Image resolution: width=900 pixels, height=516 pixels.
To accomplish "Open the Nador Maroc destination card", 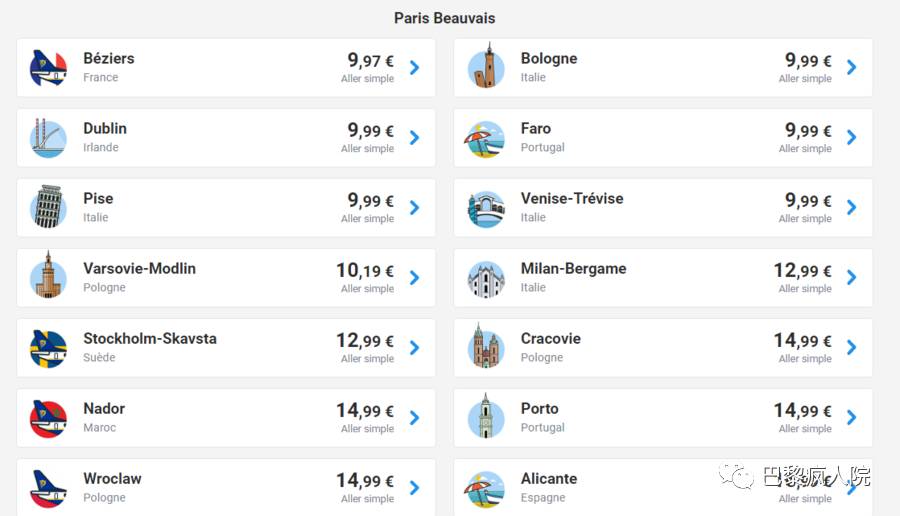I will [226, 418].
